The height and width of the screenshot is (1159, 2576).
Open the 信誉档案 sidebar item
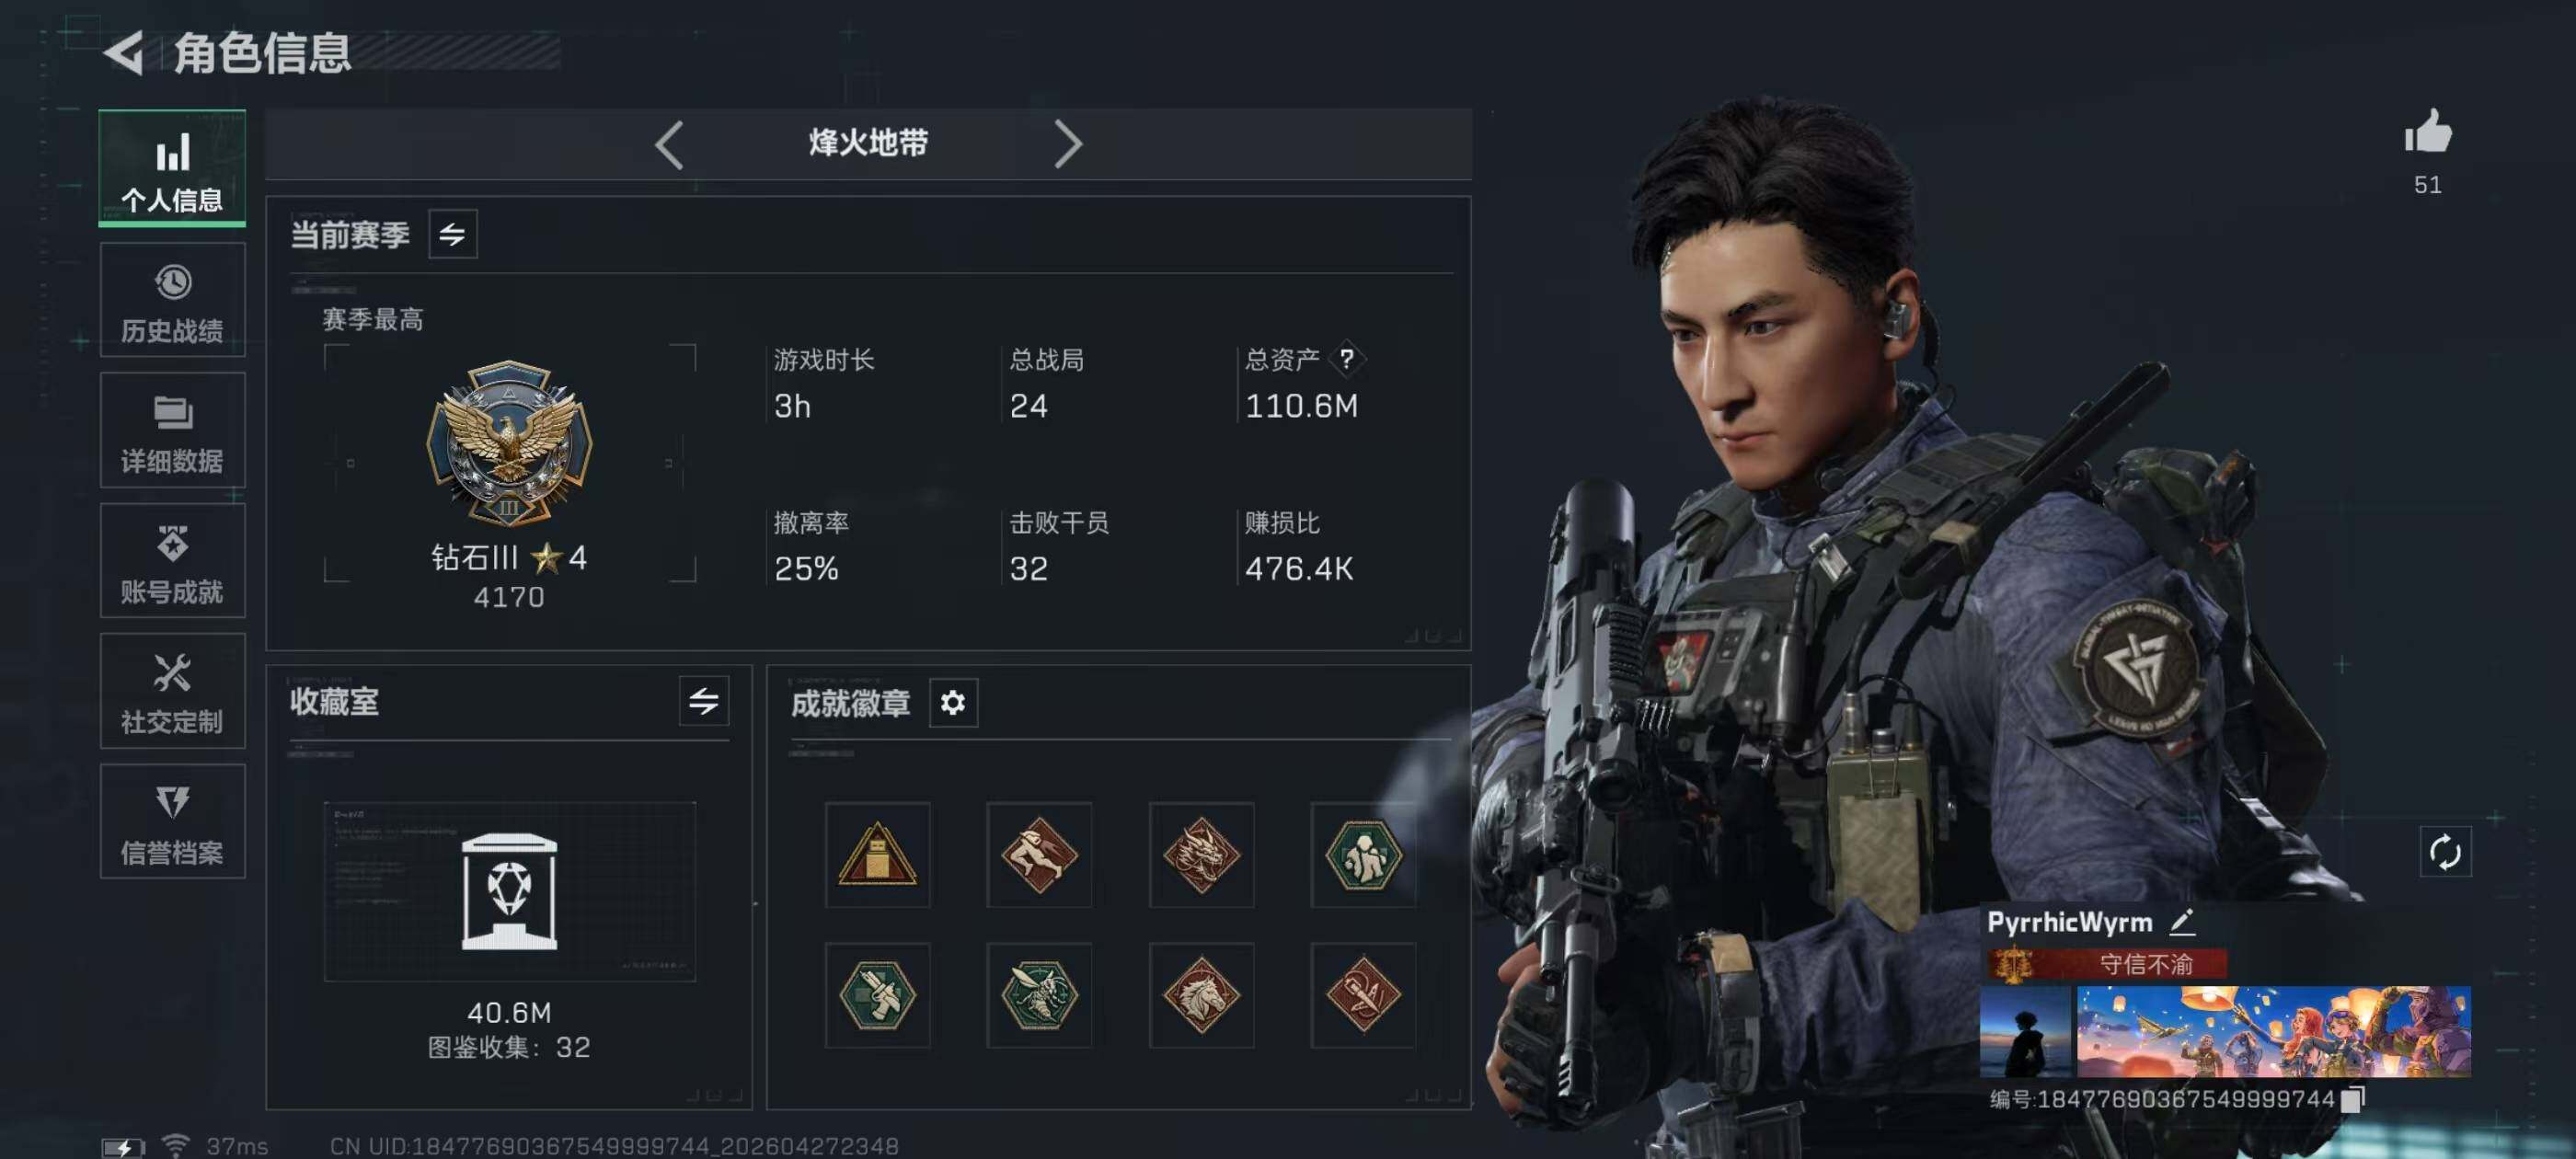point(172,822)
